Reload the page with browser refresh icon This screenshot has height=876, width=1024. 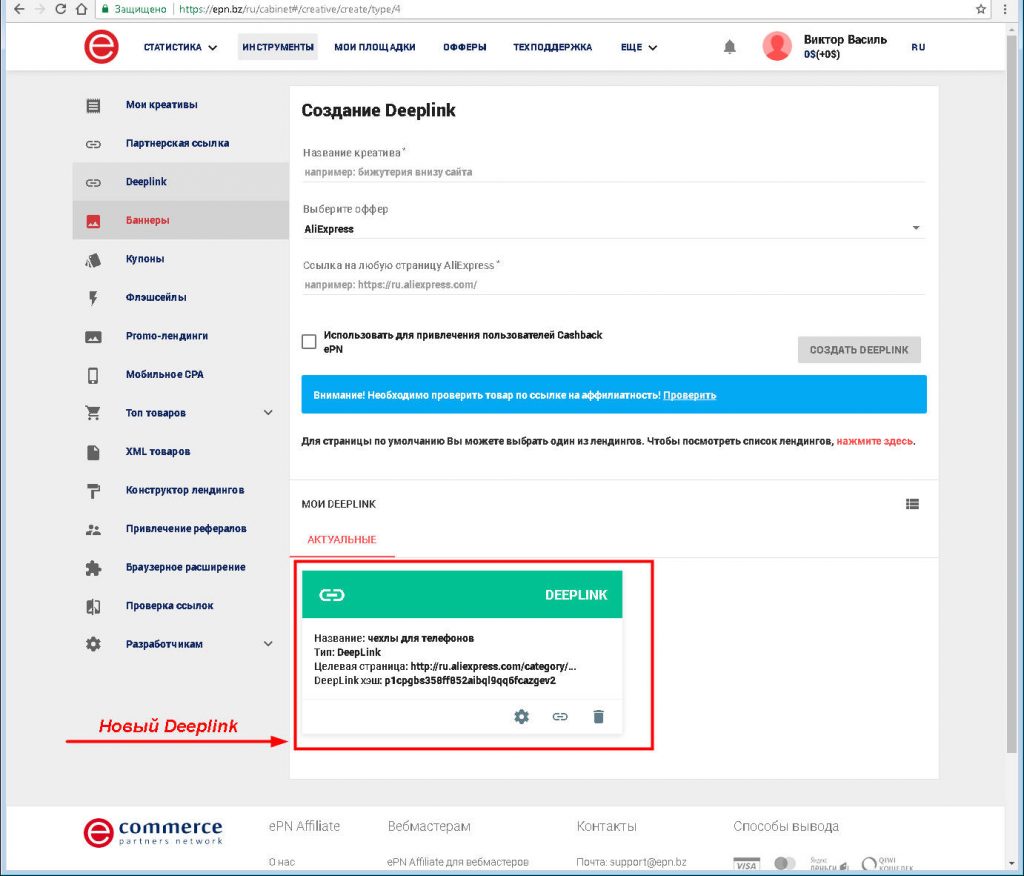(x=60, y=9)
